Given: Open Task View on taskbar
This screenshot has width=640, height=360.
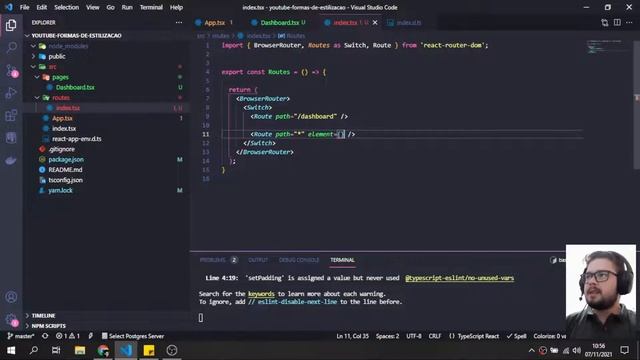Looking at the screenshot, I should pos(56,350).
